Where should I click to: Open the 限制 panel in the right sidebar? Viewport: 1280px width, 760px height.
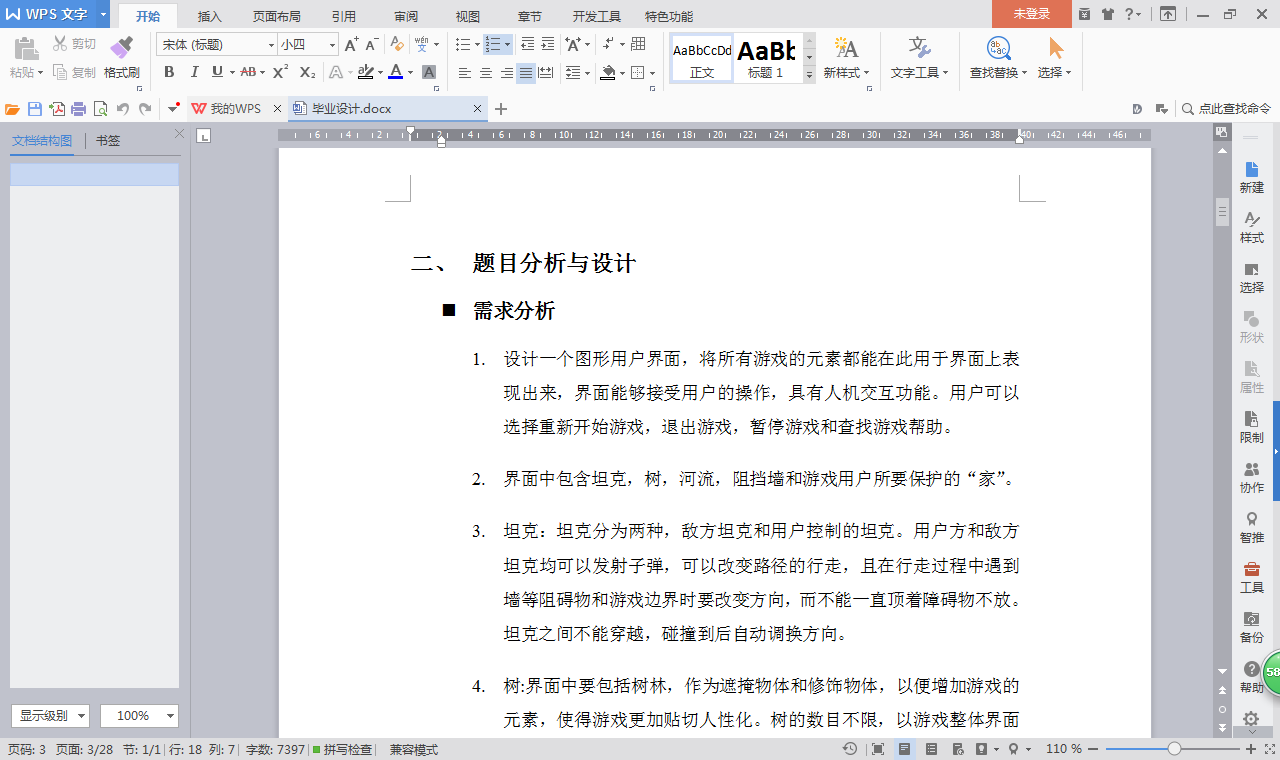click(x=1251, y=428)
